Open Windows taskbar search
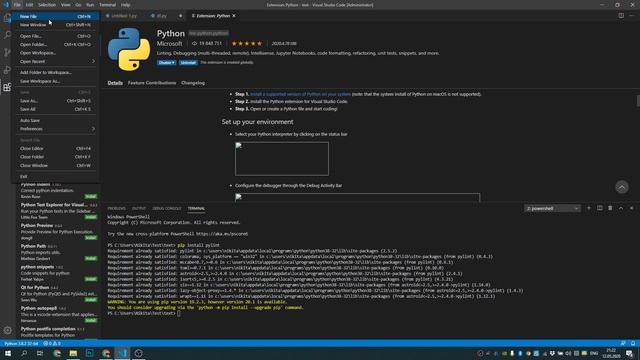Viewport: 640px width, 360px height. tap(24, 353)
